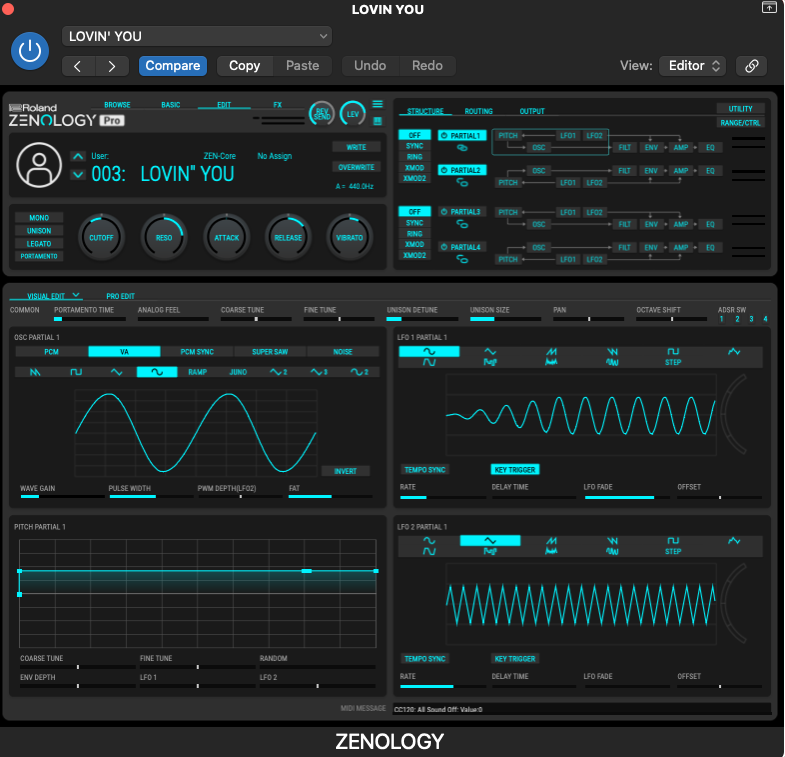
Task: Toggle TEMPO SYNC in LFO 2 Partial 1
Action: tap(425, 659)
